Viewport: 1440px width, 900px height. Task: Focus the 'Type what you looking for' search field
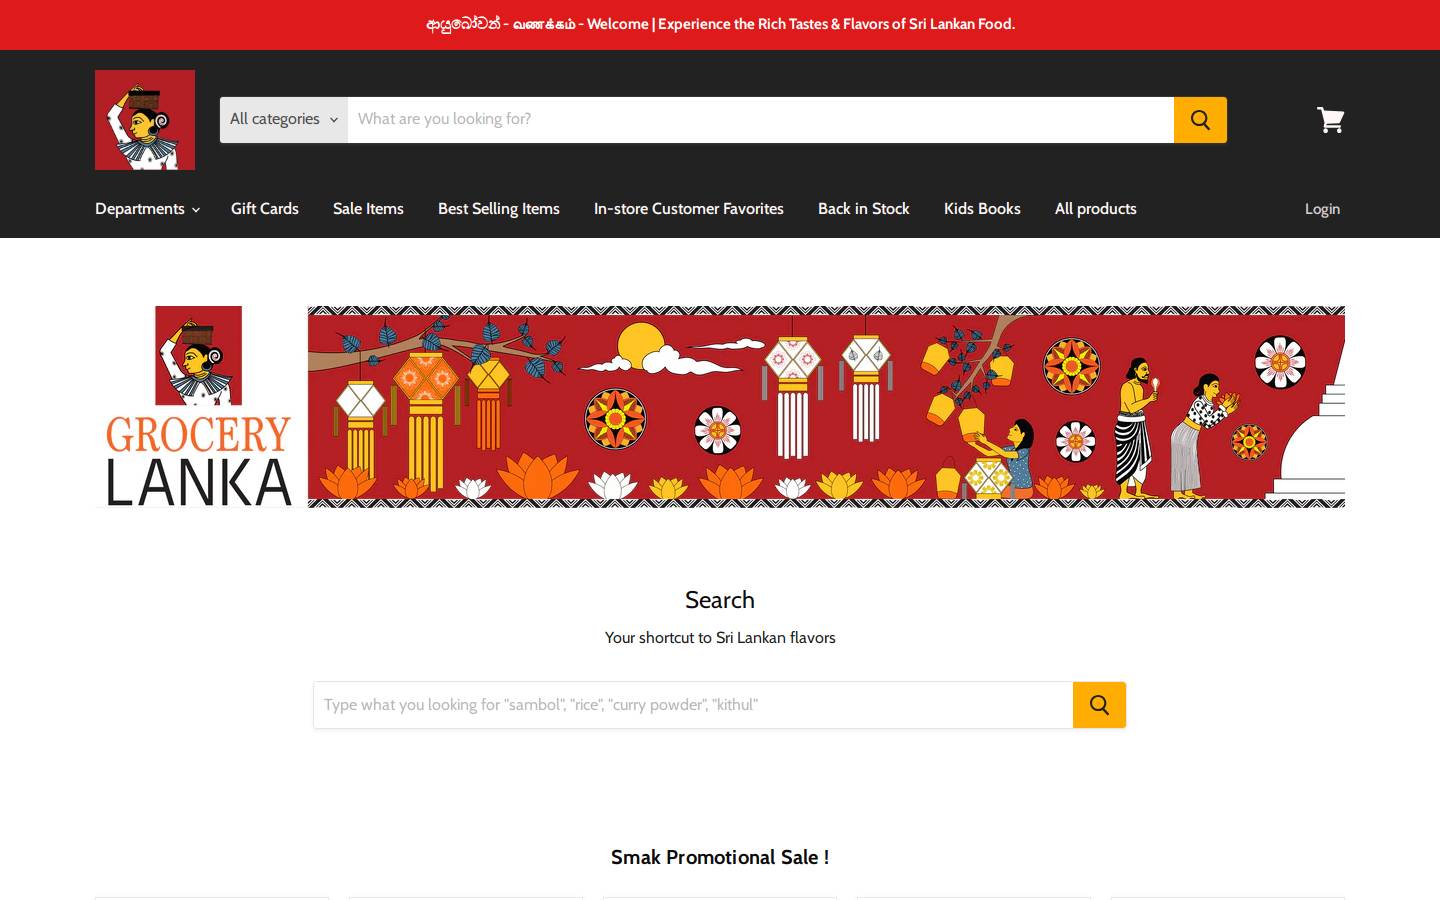pos(693,705)
